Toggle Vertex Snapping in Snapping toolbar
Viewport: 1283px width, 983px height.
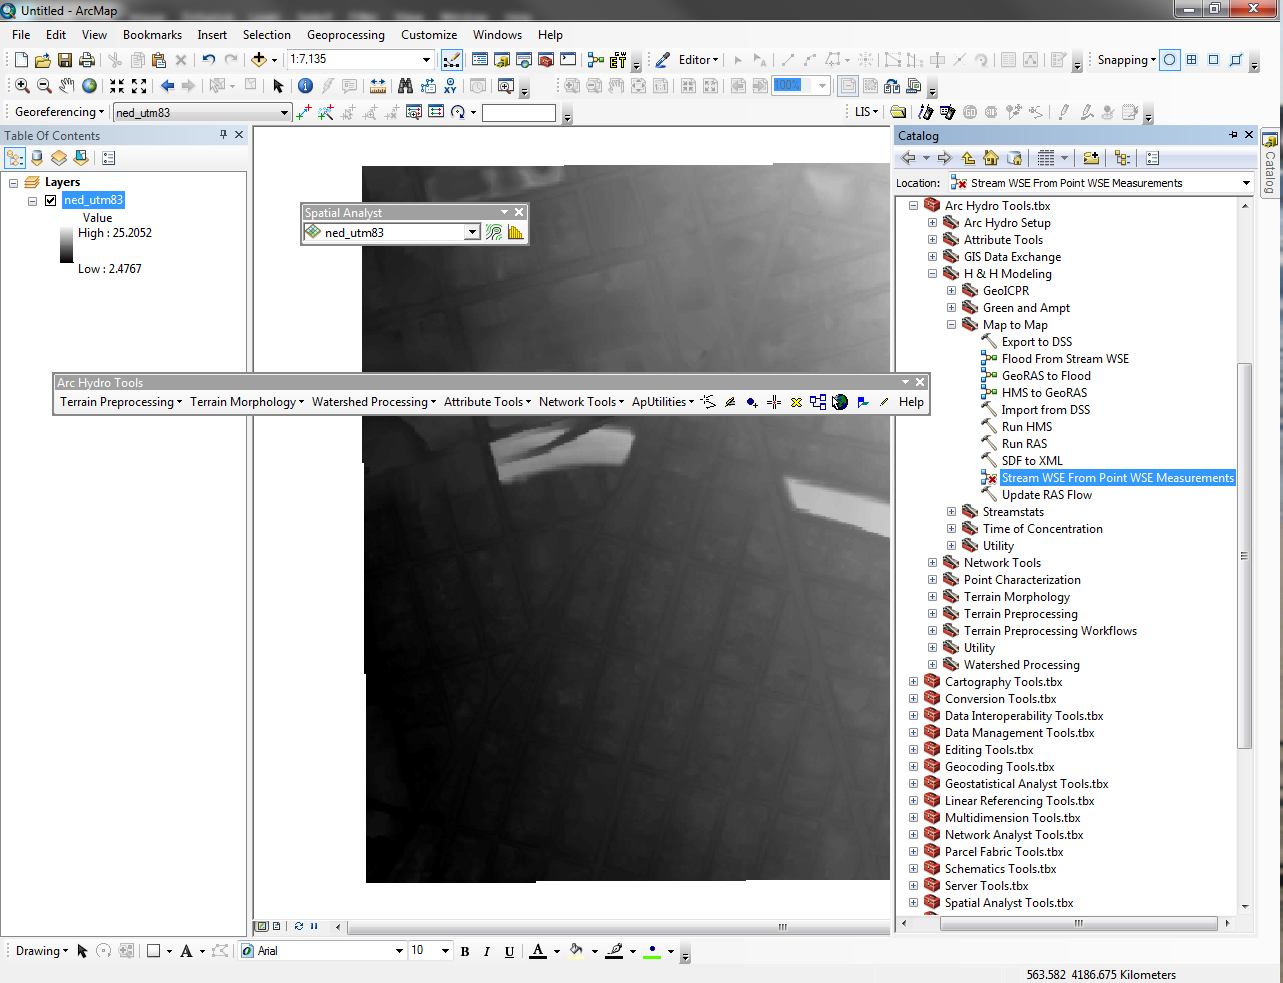tap(1213, 60)
